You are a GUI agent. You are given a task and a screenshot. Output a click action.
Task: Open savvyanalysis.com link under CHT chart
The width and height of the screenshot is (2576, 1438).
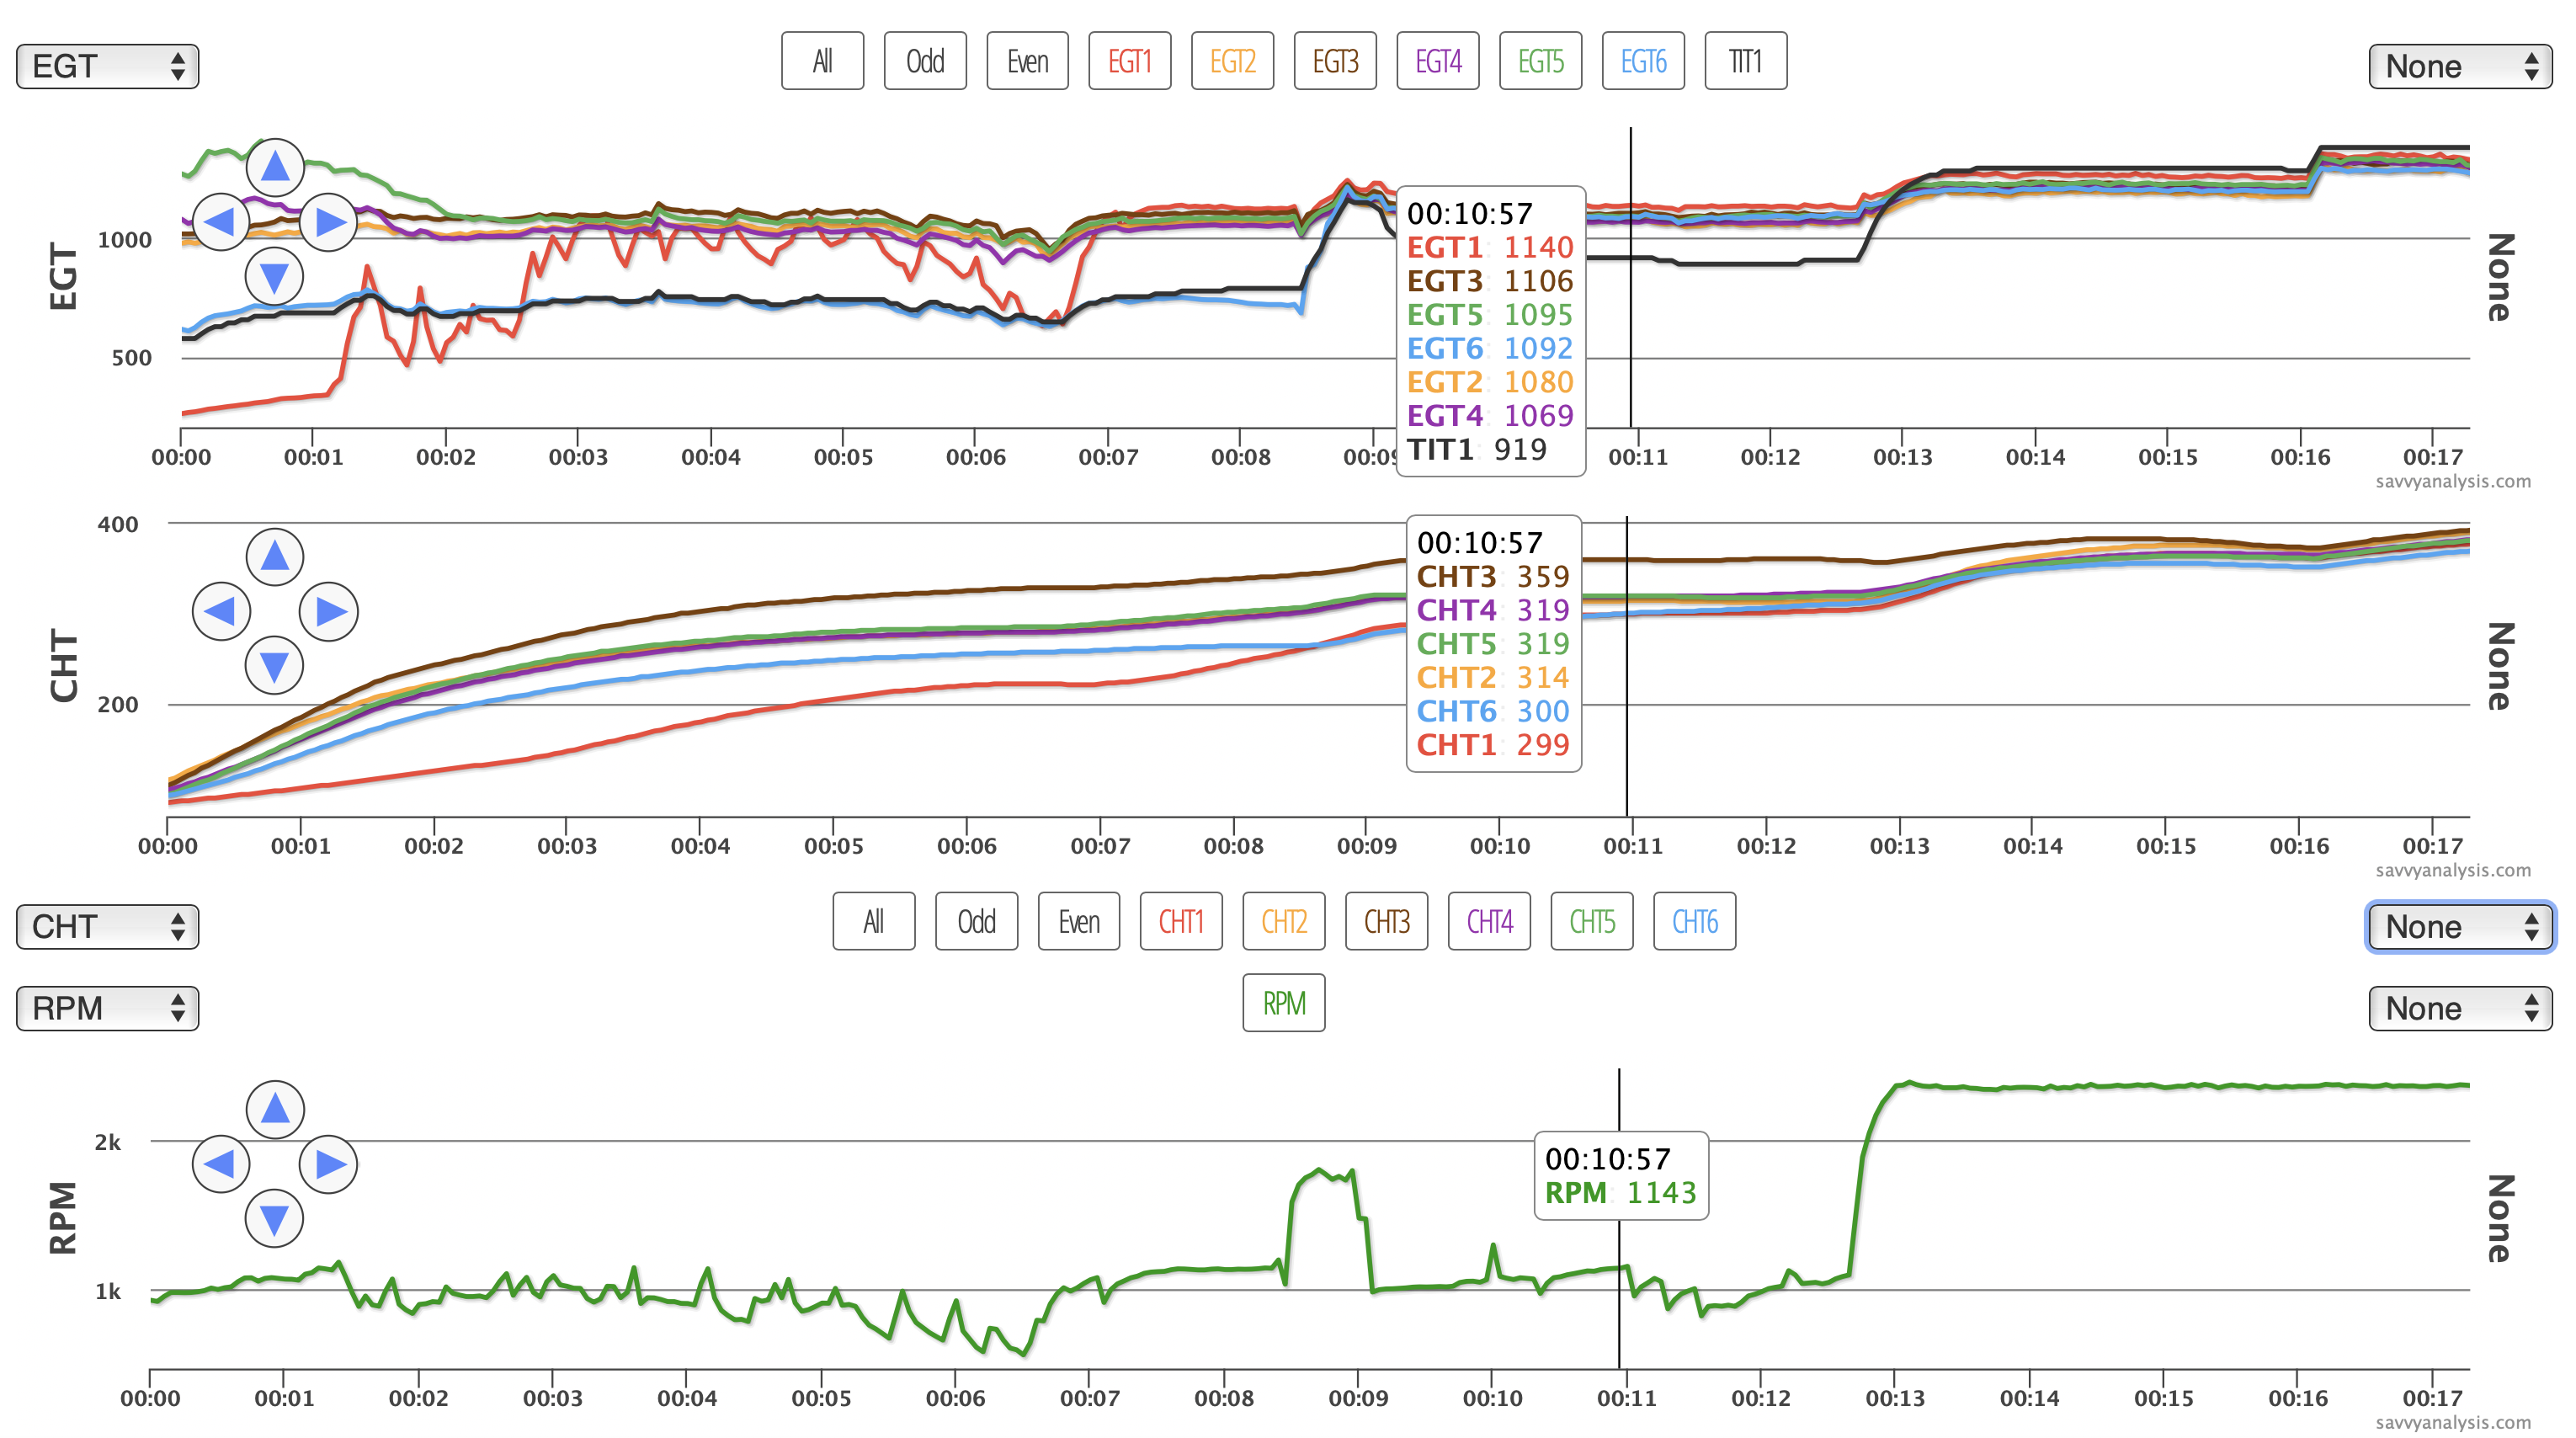pyautogui.click(x=2453, y=870)
